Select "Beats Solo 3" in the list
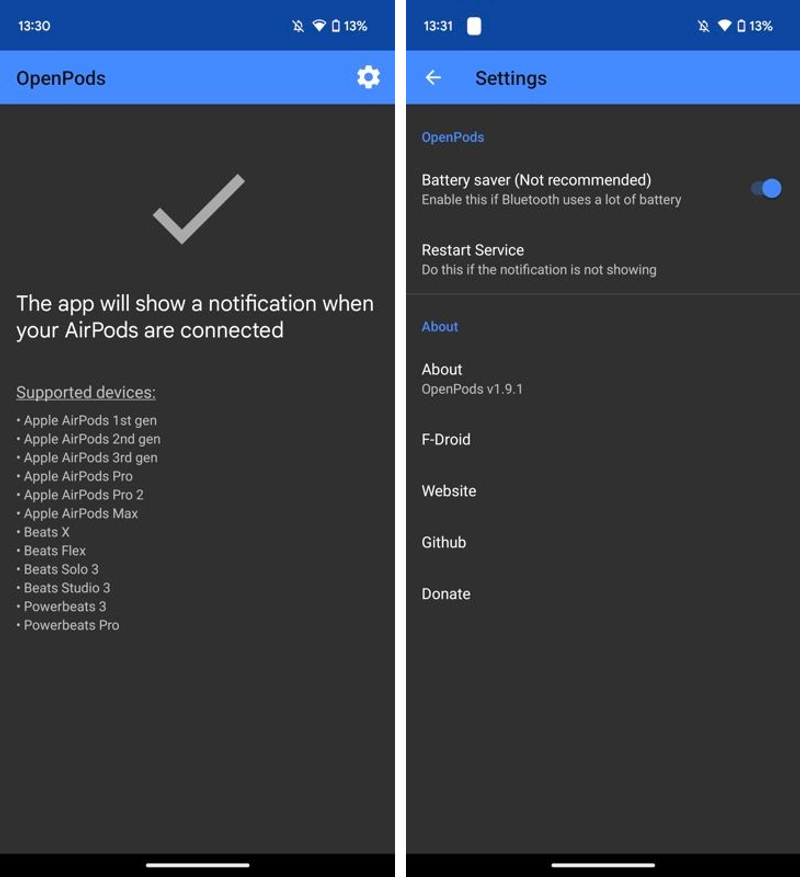The width and height of the screenshot is (800, 877). (61, 569)
